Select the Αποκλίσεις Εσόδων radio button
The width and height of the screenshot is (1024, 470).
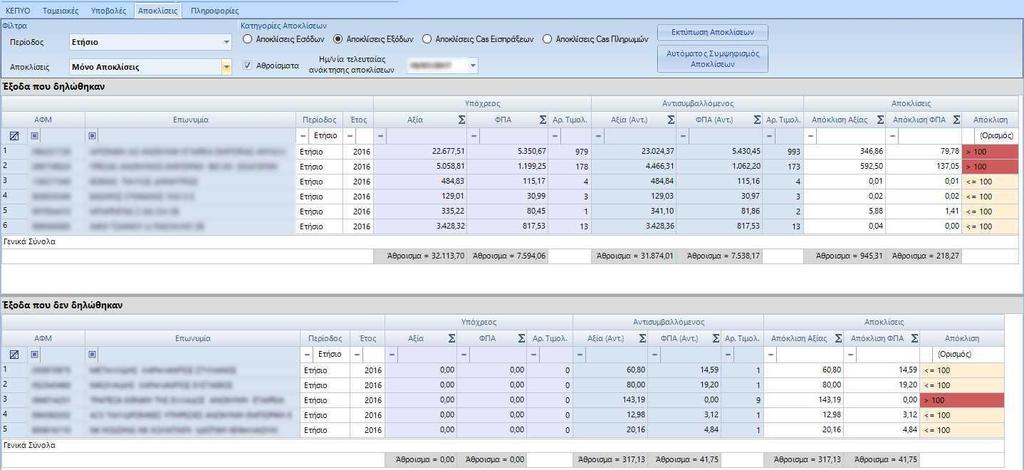pos(247,39)
